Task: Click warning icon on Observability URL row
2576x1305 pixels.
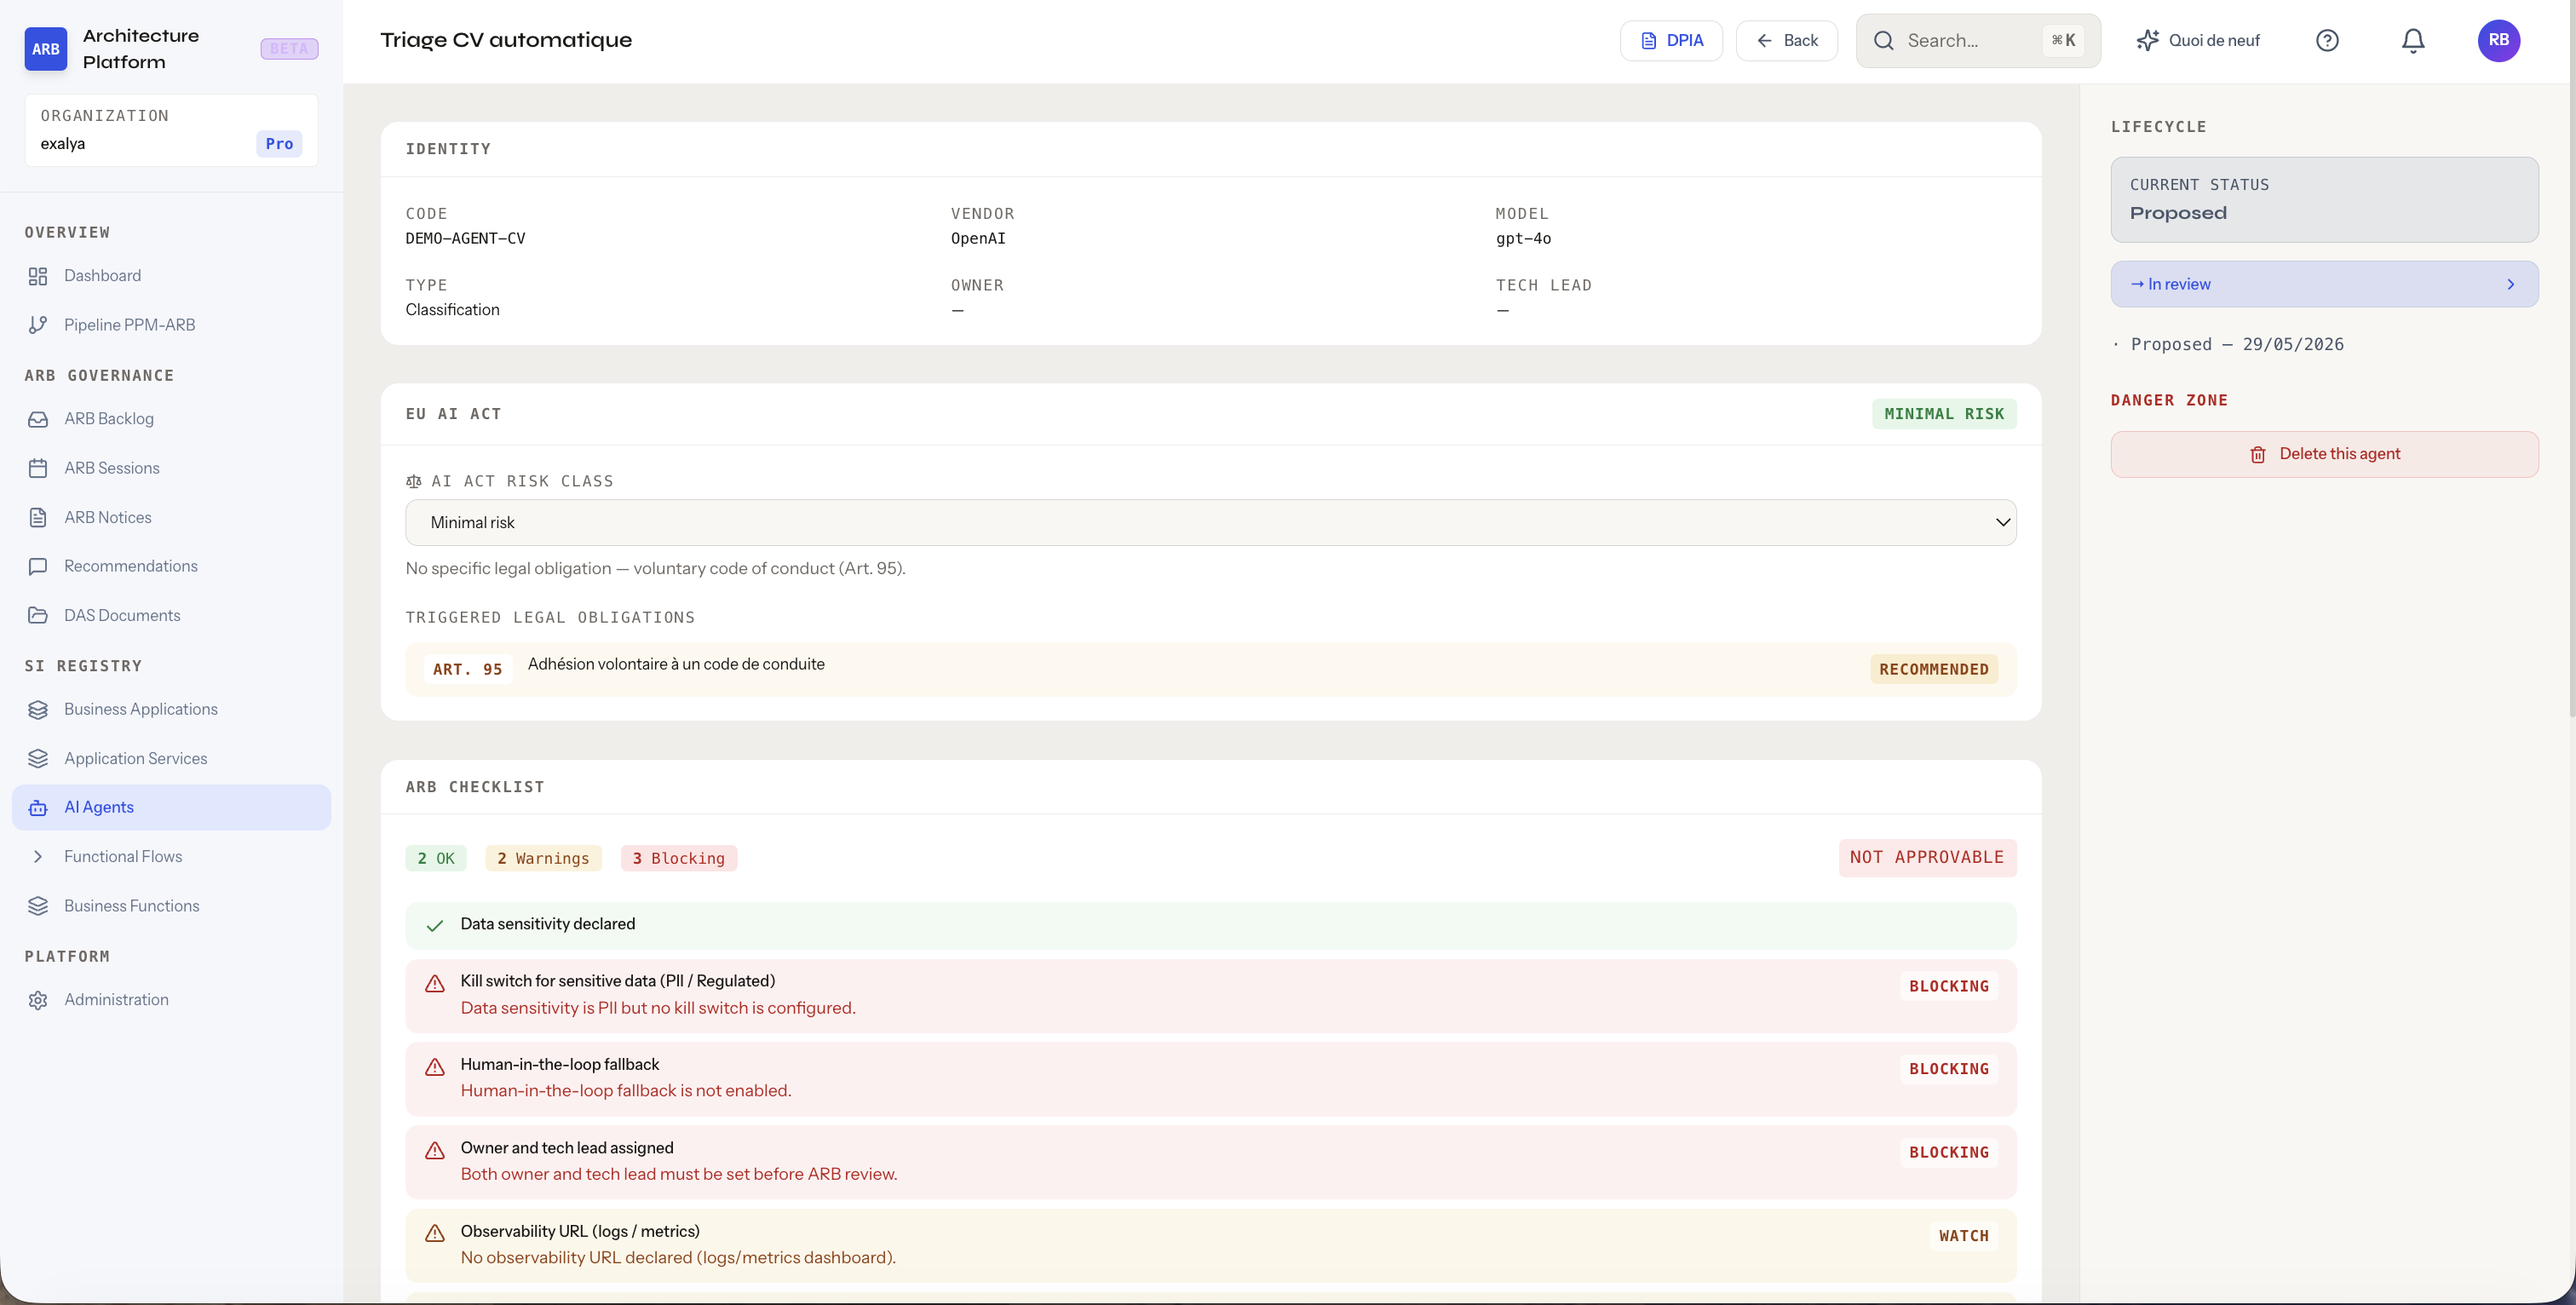Action: point(435,1233)
